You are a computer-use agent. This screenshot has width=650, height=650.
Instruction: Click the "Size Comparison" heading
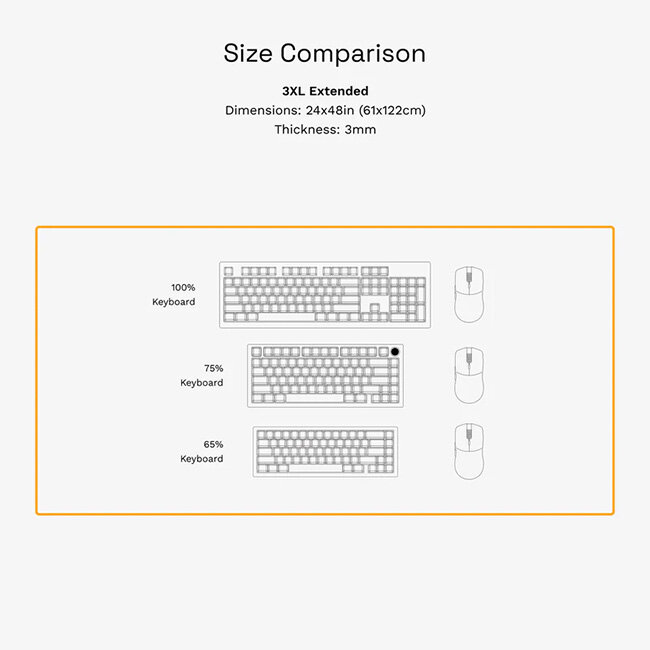(324, 53)
